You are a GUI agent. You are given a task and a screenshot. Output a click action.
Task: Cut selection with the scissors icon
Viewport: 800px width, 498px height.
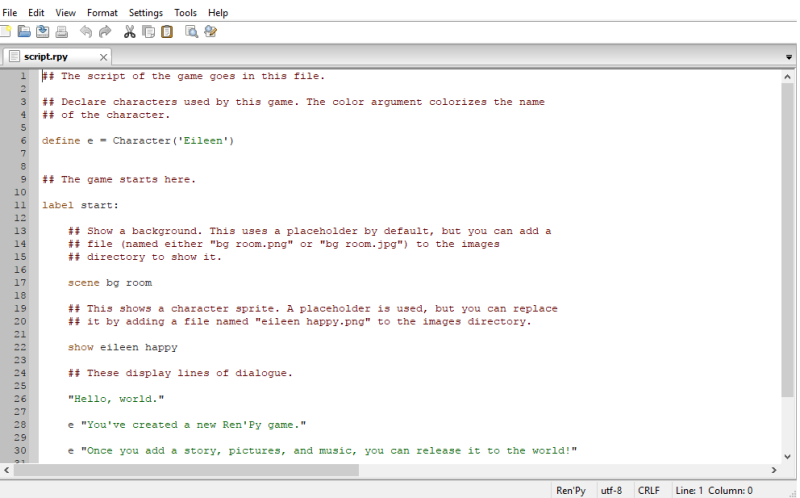130,32
